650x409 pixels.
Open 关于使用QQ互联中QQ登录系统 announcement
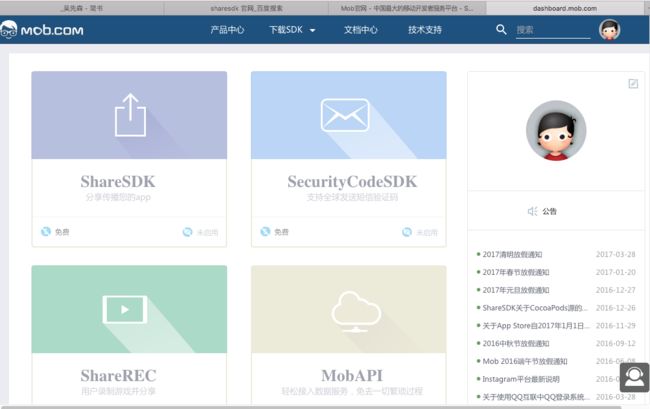[536, 397]
